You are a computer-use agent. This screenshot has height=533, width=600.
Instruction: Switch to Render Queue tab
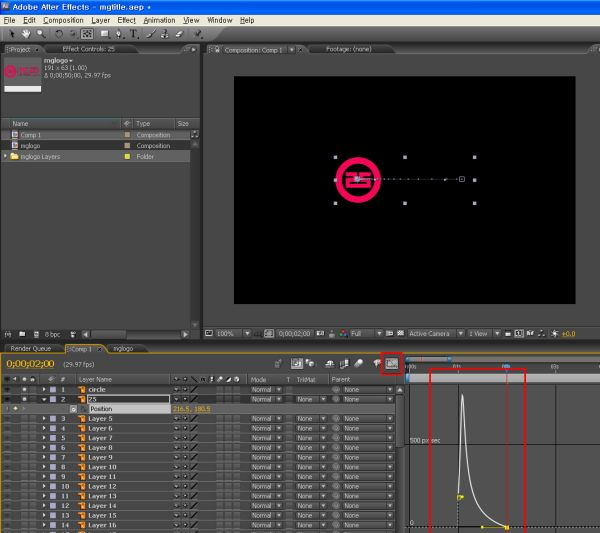[31, 349]
